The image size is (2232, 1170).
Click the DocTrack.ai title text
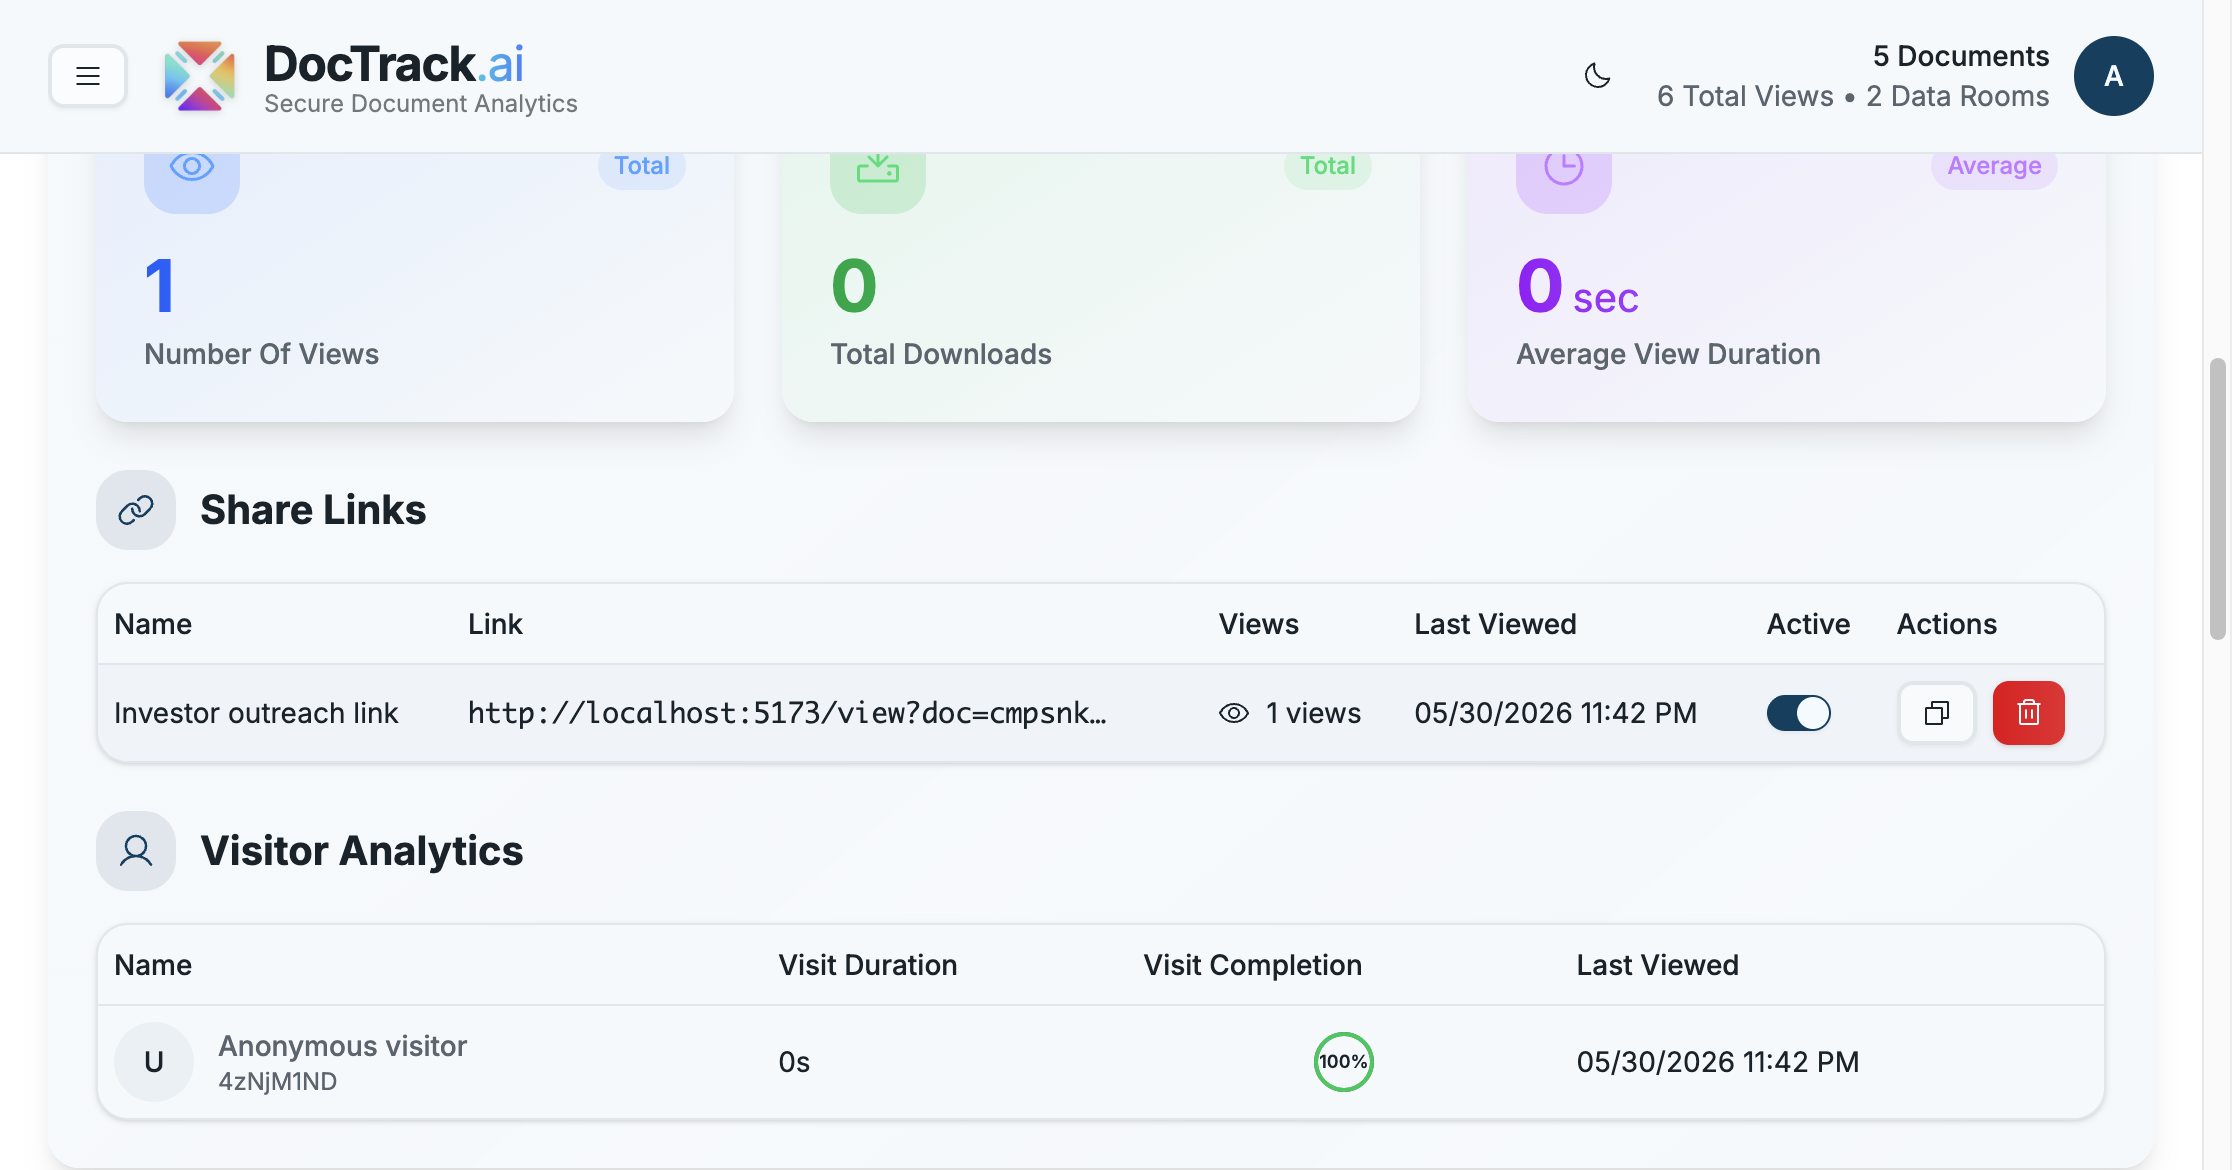(394, 64)
